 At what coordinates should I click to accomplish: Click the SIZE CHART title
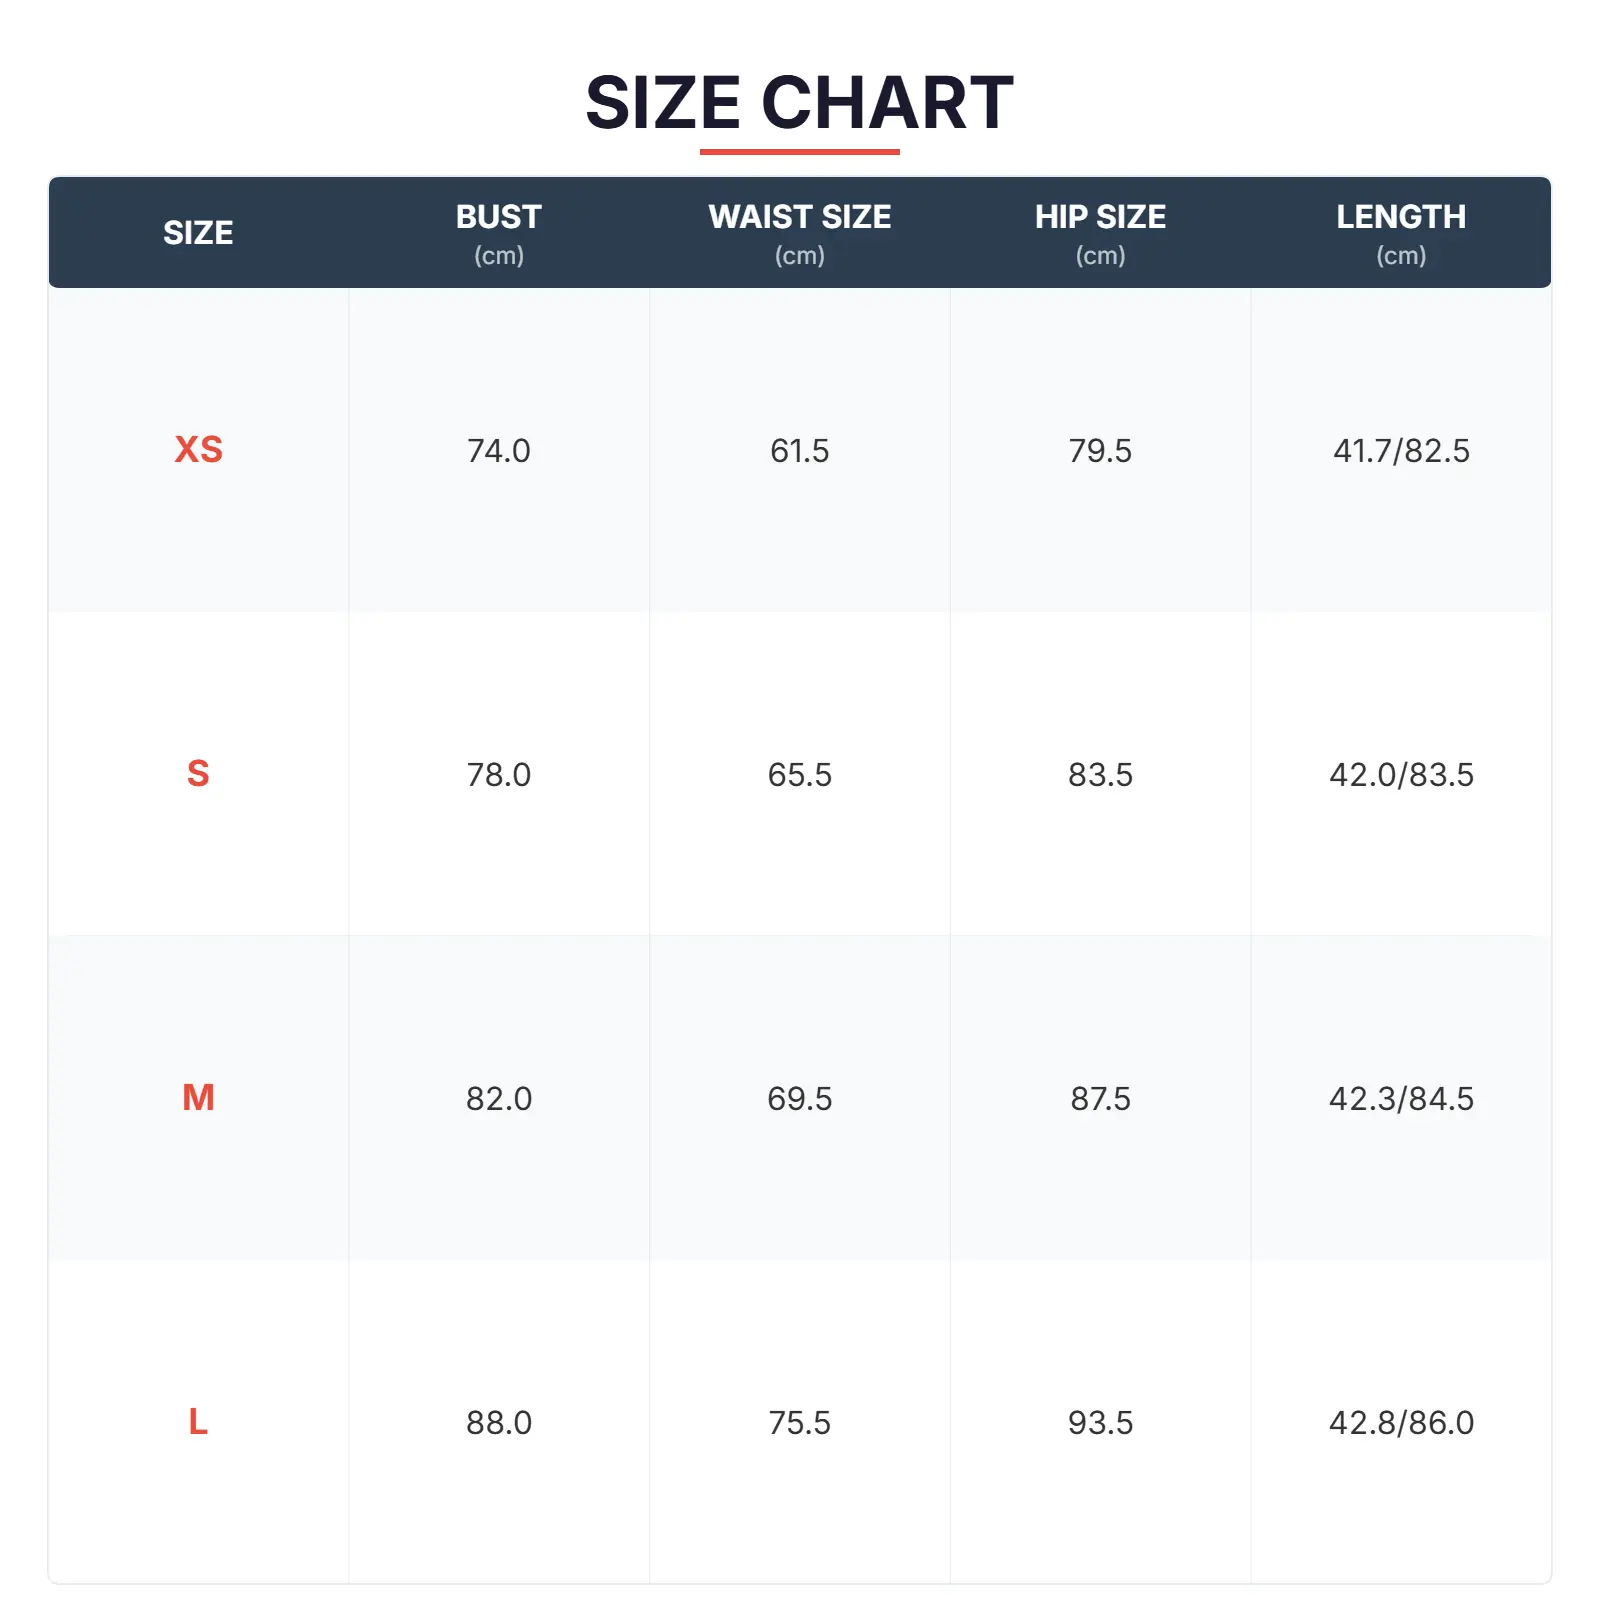pyautogui.click(x=799, y=103)
